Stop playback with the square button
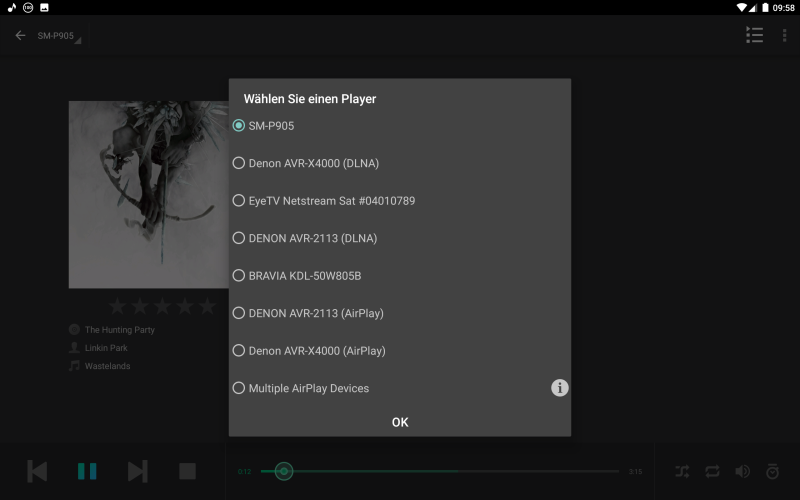Image resolution: width=800 pixels, height=500 pixels. pyautogui.click(x=187, y=471)
